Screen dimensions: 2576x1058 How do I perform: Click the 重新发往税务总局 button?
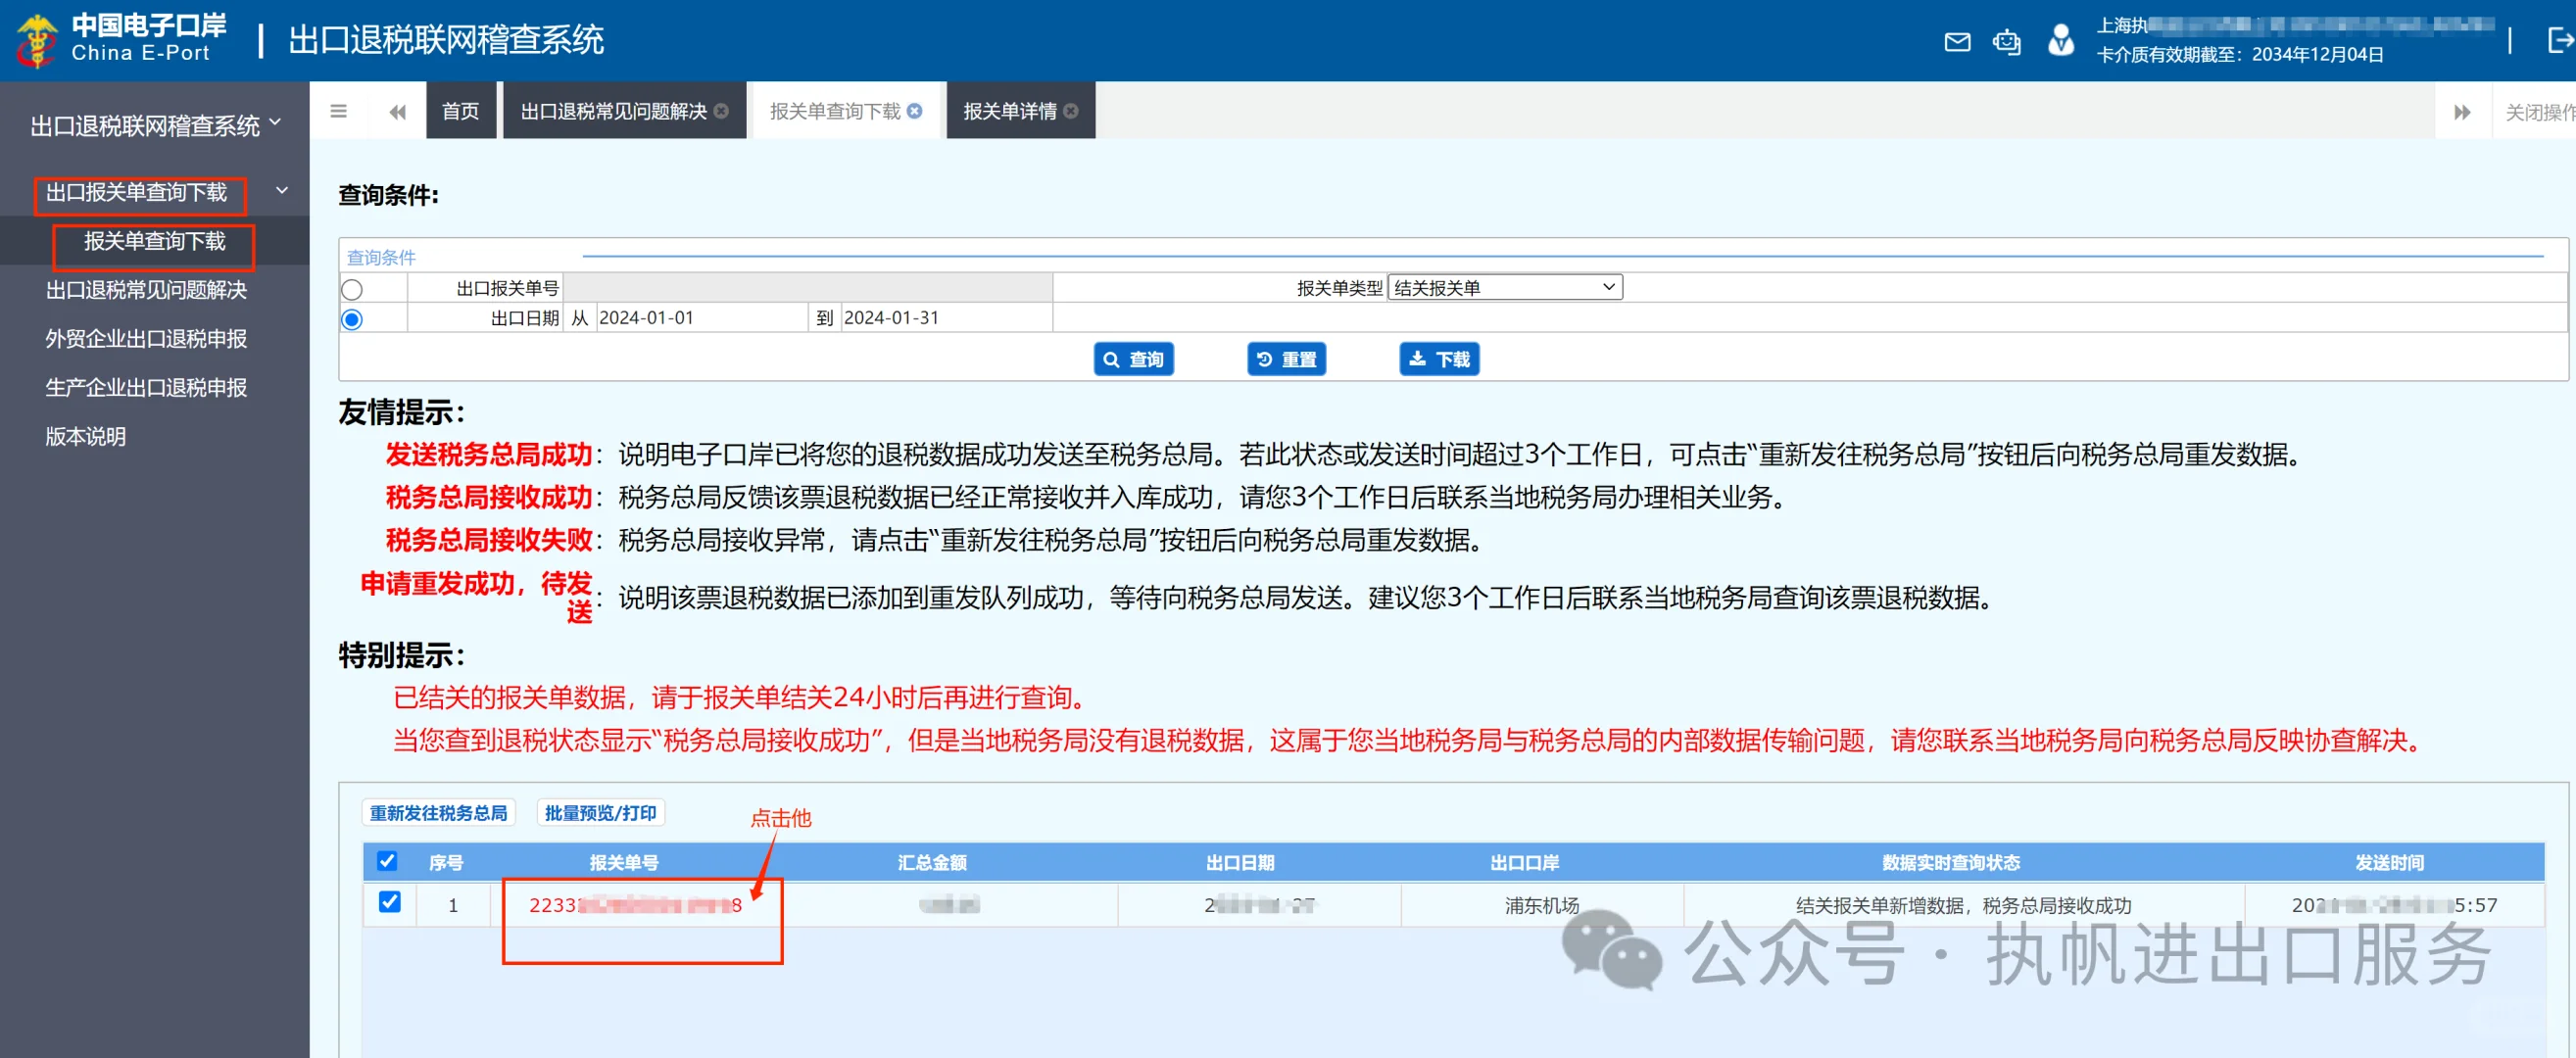pos(438,812)
